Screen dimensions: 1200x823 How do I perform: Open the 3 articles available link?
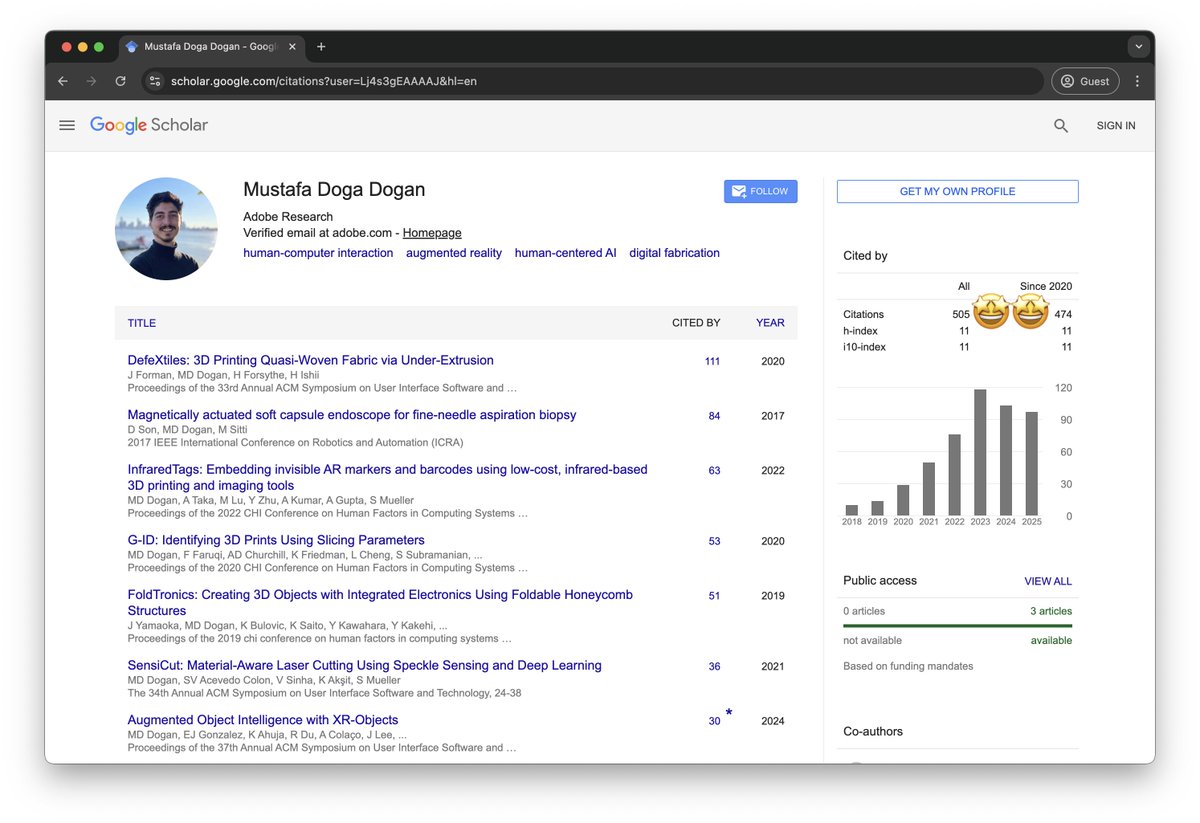[x=1051, y=611]
